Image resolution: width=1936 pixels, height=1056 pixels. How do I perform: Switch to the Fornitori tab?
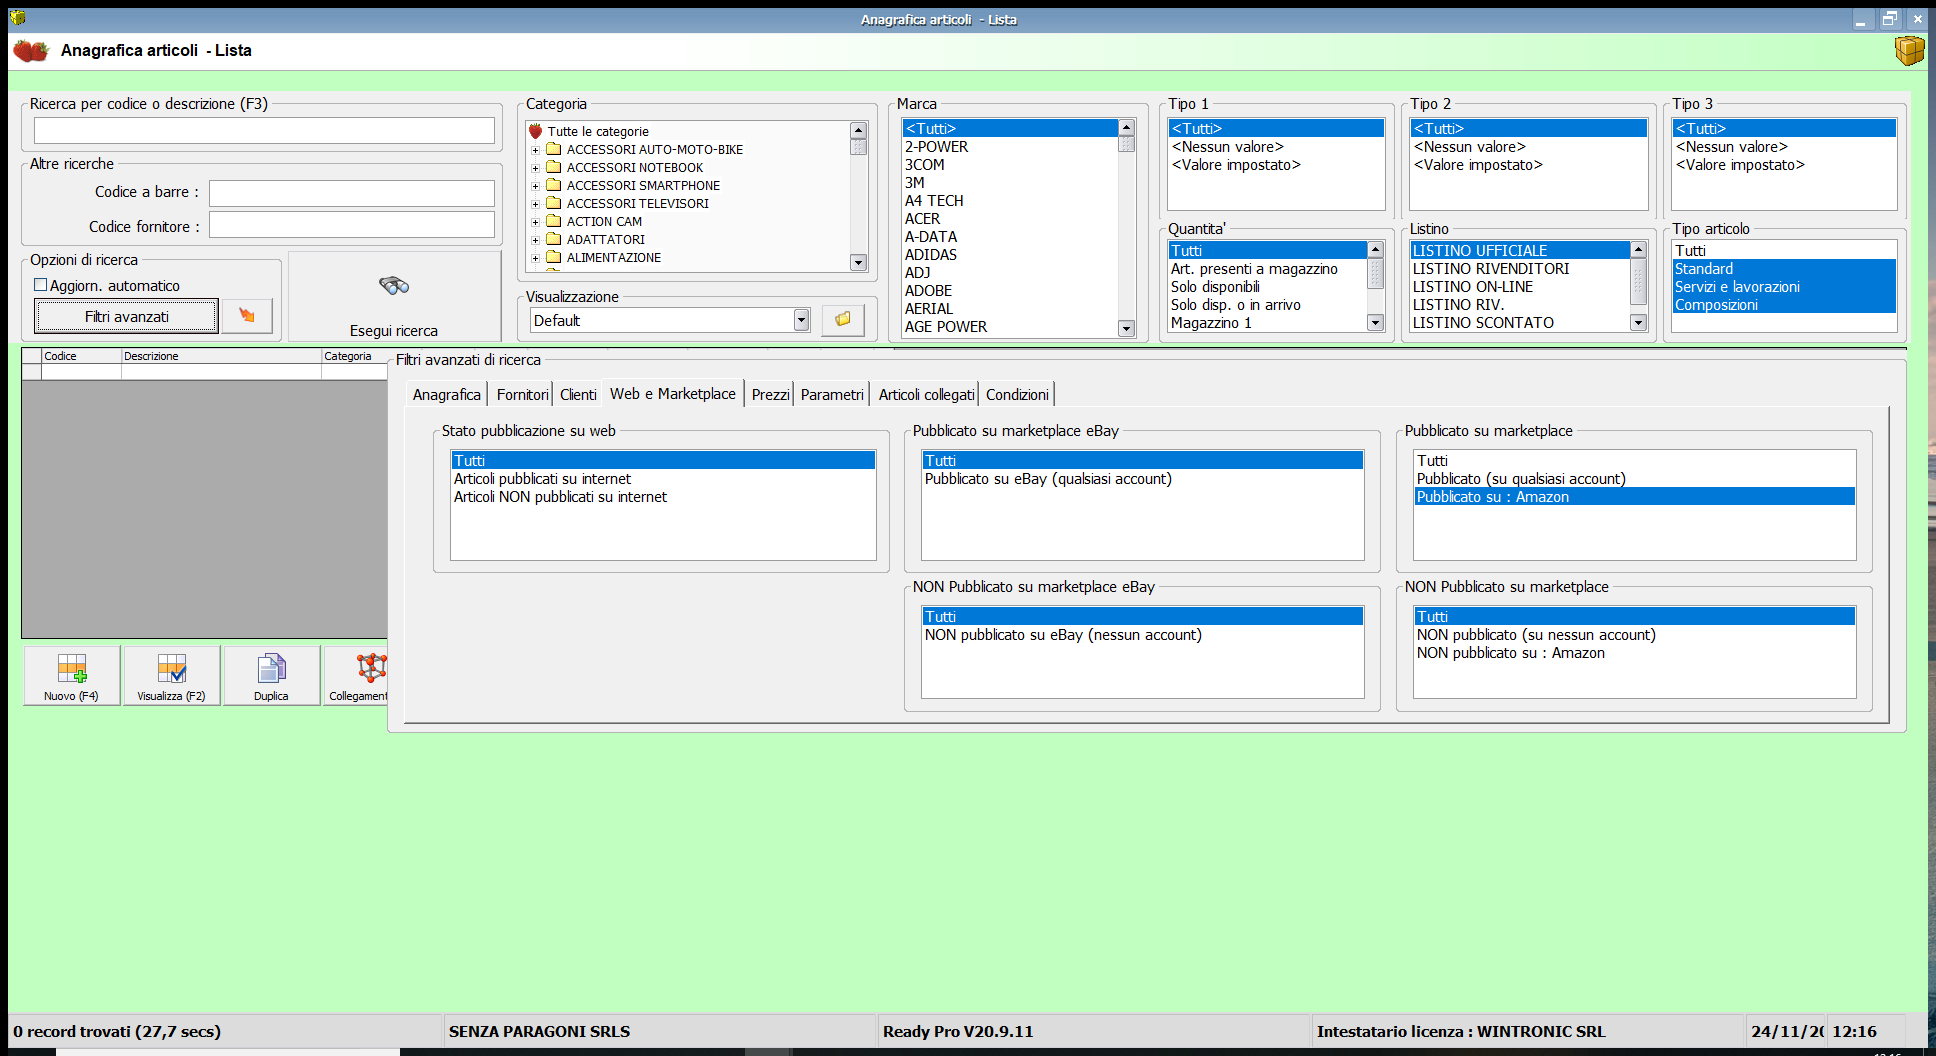[522, 395]
